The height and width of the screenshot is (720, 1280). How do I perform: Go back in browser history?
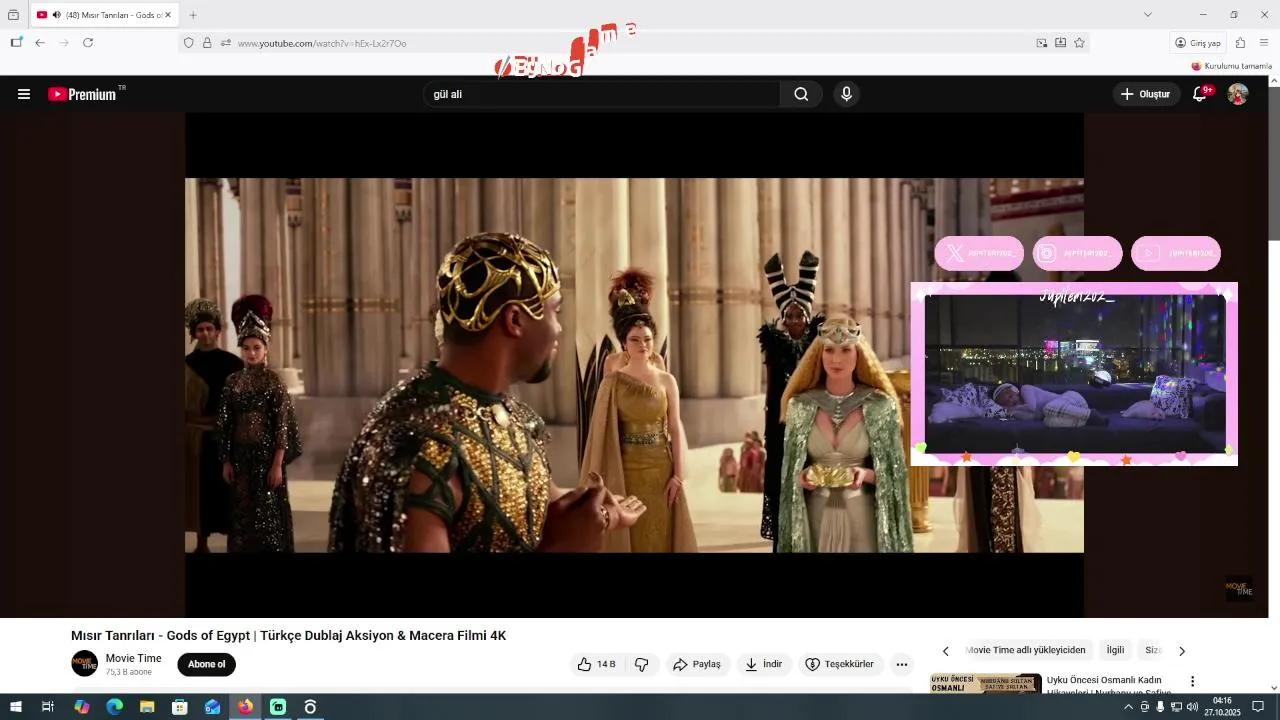pos(40,43)
